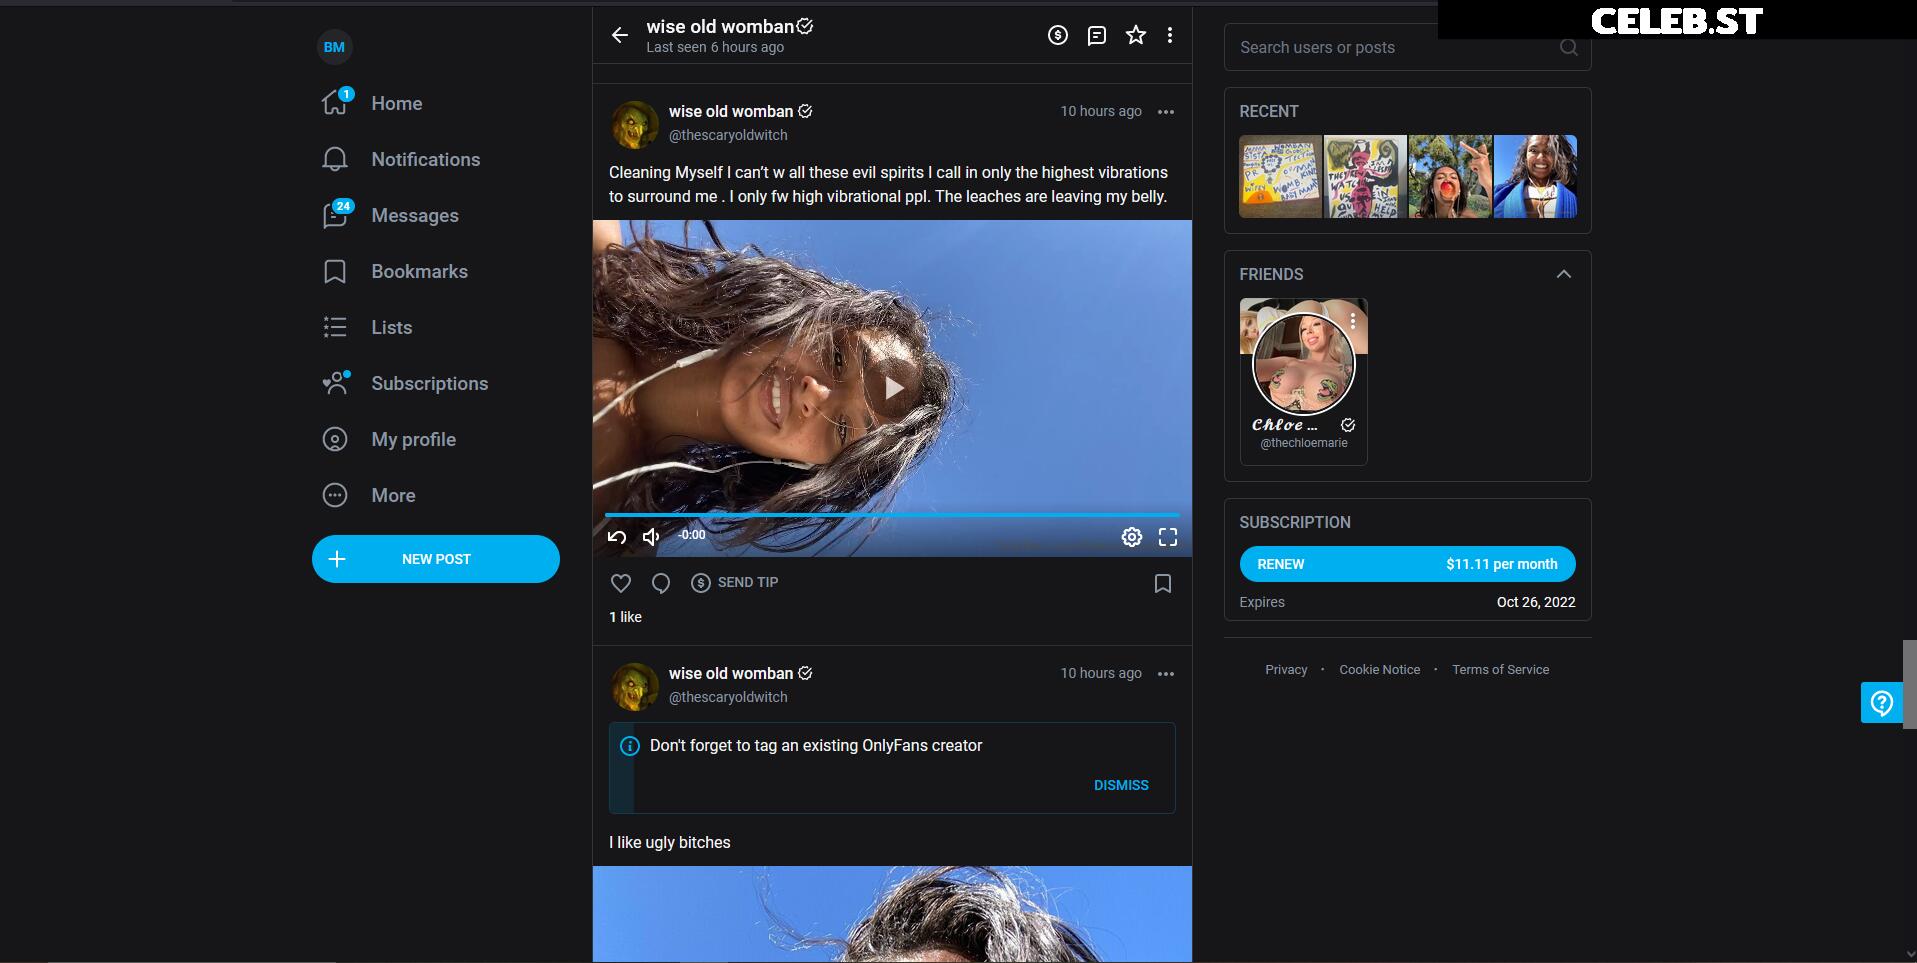Open the second recent thumbnail with pink drawing
This screenshot has height=963, width=1917.
coord(1365,176)
